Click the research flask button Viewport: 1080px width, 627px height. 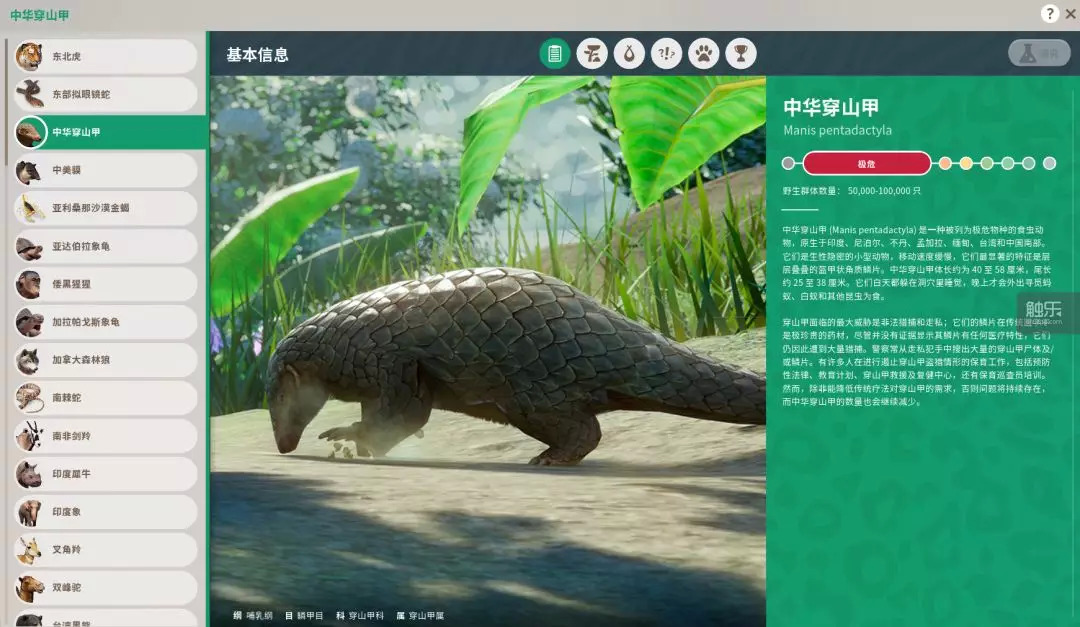click(1039, 54)
